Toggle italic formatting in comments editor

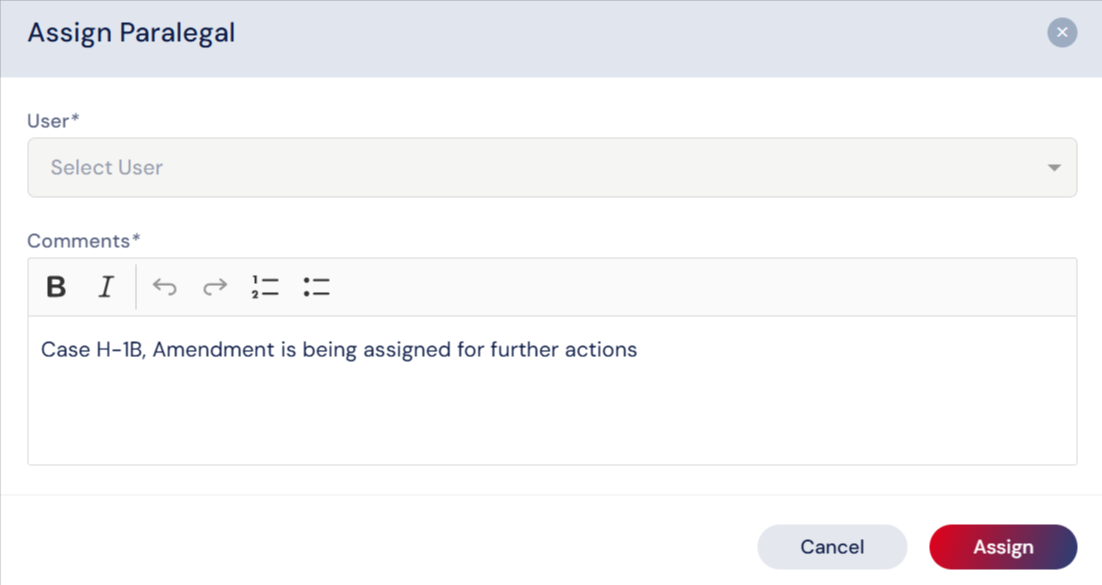[106, 287]
